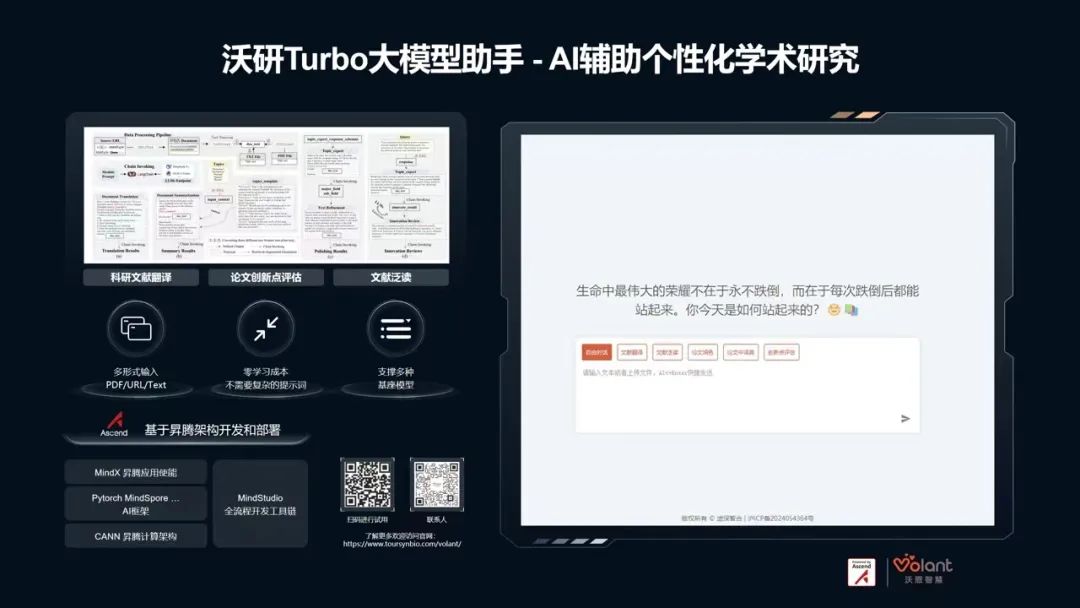The image size is (1080, 608).
Task: Click the smiley emoji after the quote
Action: tap(834, 310)
